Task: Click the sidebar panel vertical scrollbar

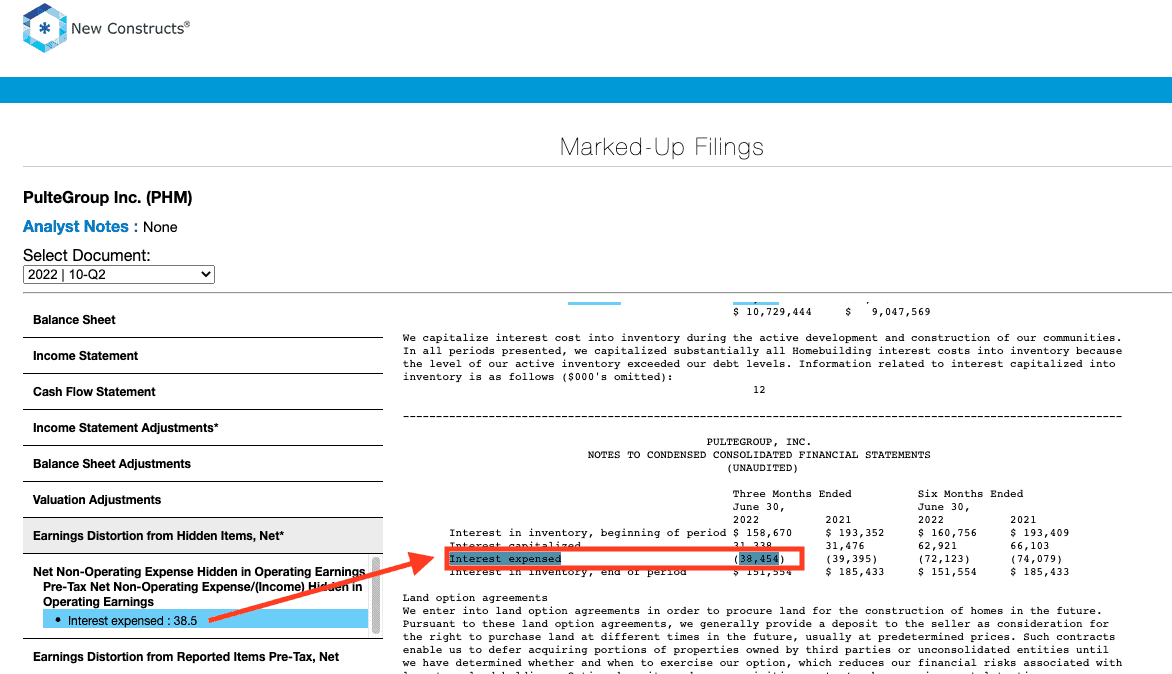Action: 376,595
